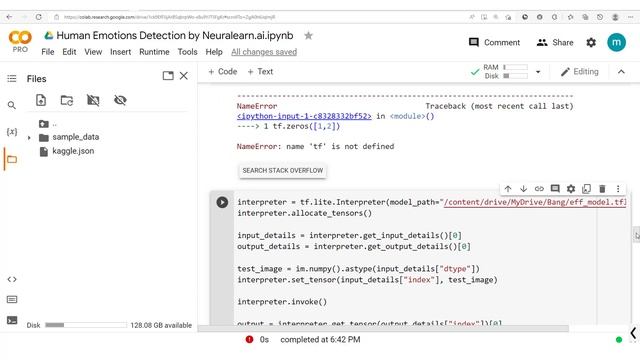
Task: Mirror the cell in a tab
Action: coord(587,189)
